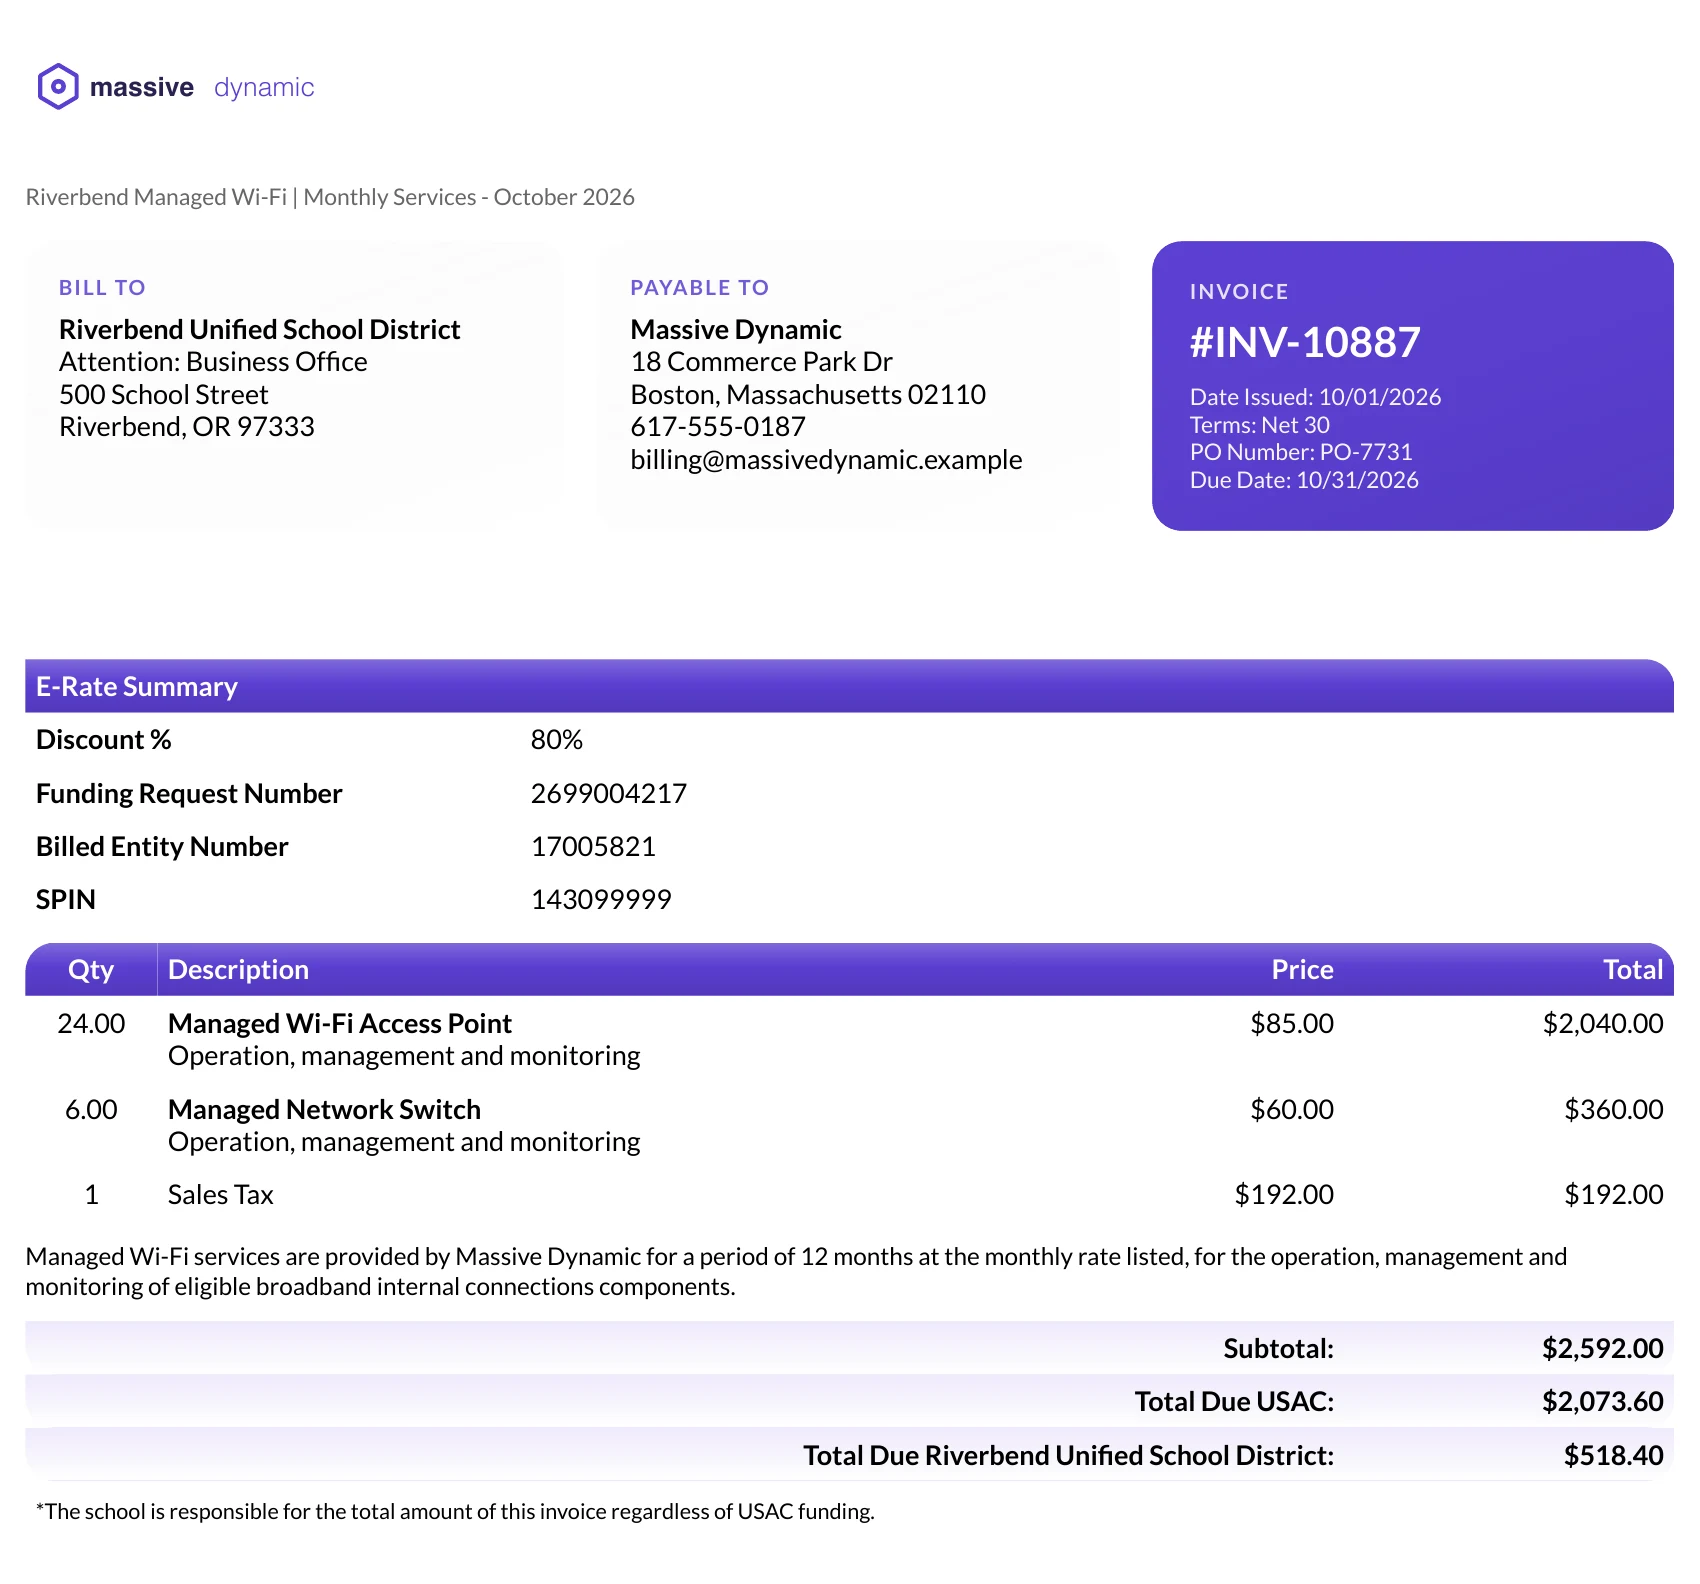Image resolution: width=1700 pixels, height=1584 pixels.
Task: Select the Total Due USAC amount $2,073.60
Action: (x=1603, y=1401)
